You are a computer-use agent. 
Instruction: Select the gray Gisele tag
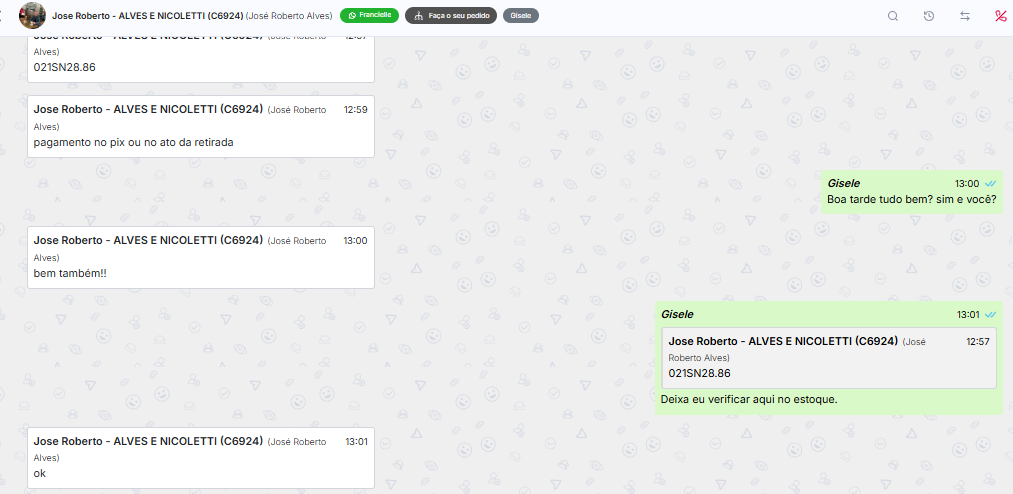(x=521, y=15)
